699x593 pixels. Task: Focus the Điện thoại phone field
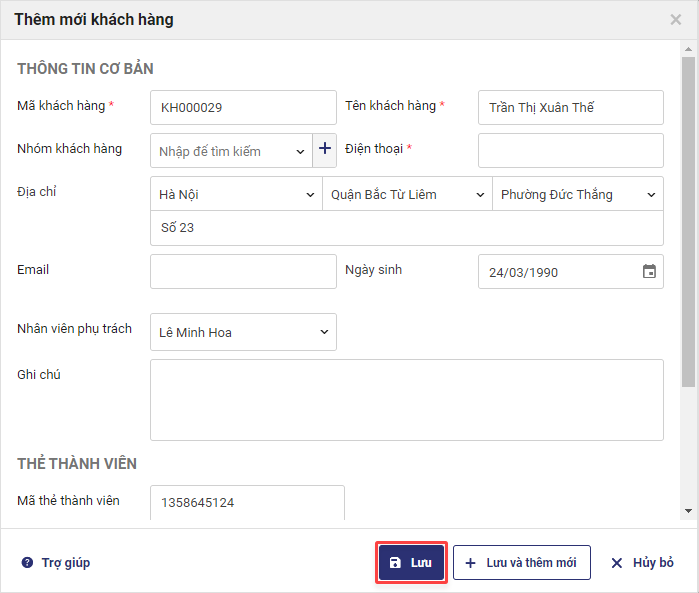570,150
